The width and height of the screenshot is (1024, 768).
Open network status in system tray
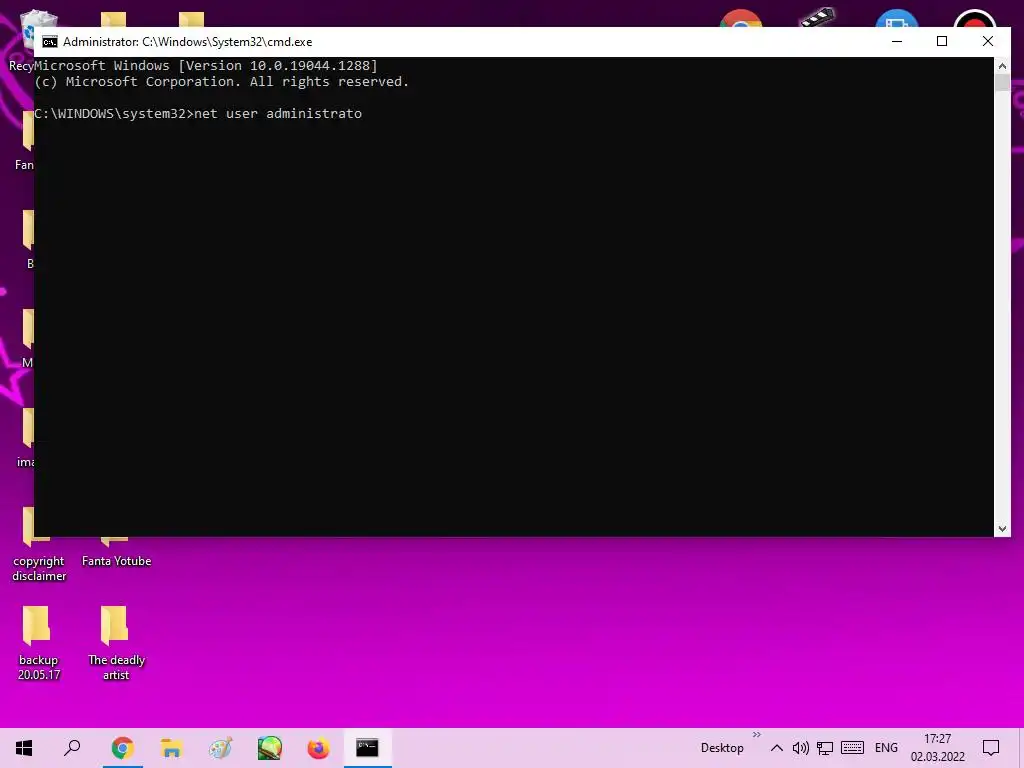(x=825, y=748)
